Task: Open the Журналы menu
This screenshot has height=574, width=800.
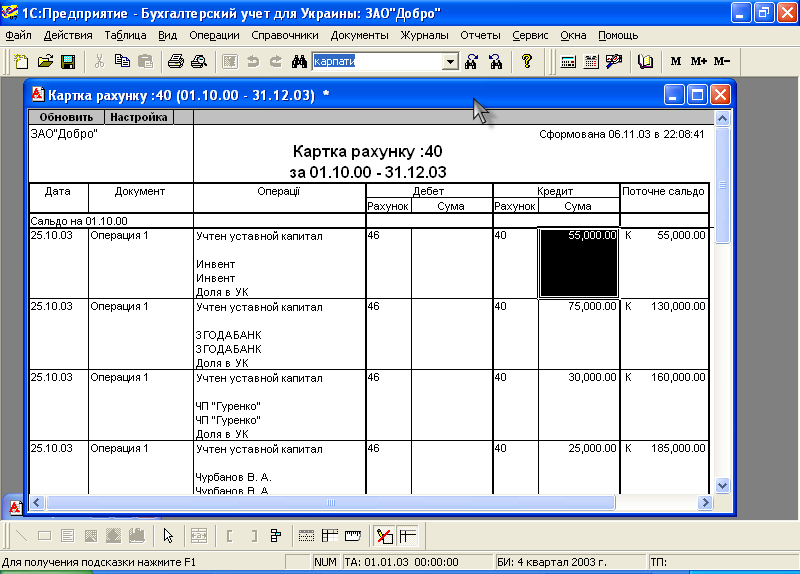Action: click(x=424, y=35)
